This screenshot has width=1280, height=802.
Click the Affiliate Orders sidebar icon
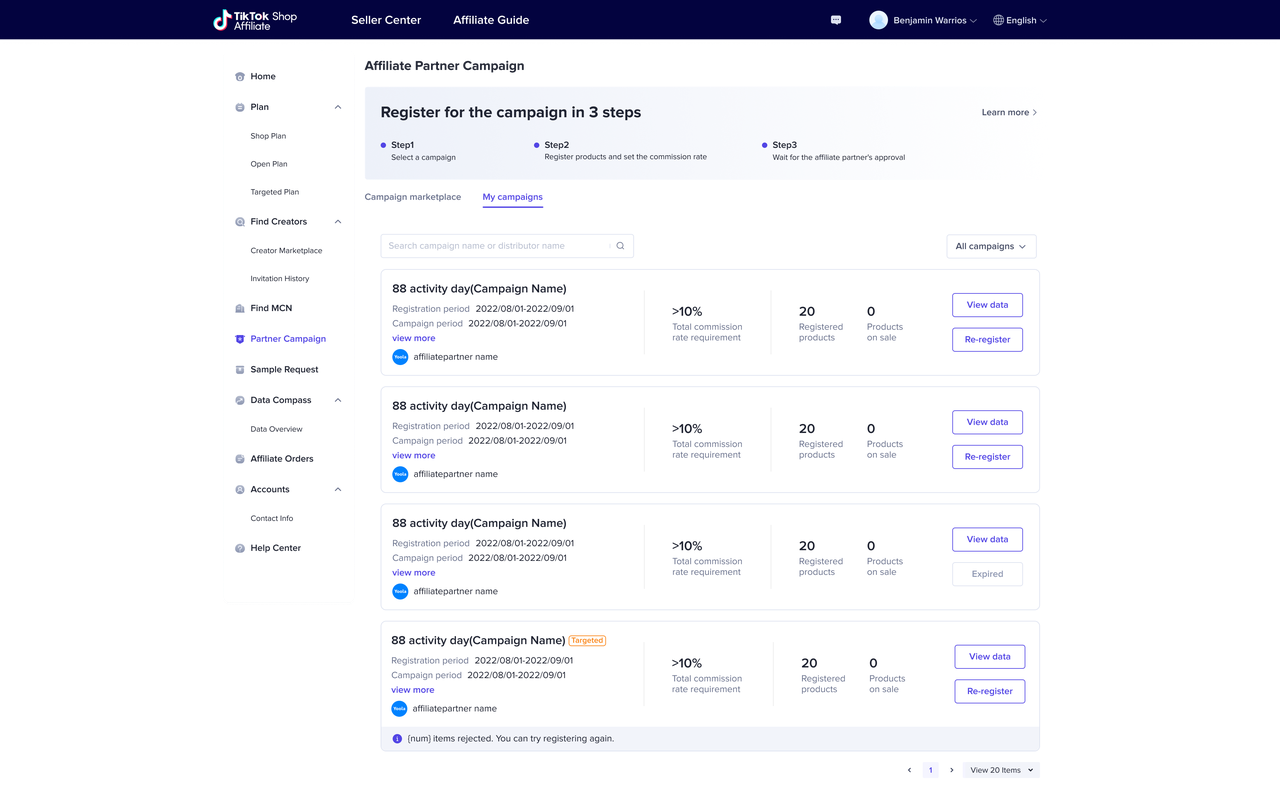[240, 459]
